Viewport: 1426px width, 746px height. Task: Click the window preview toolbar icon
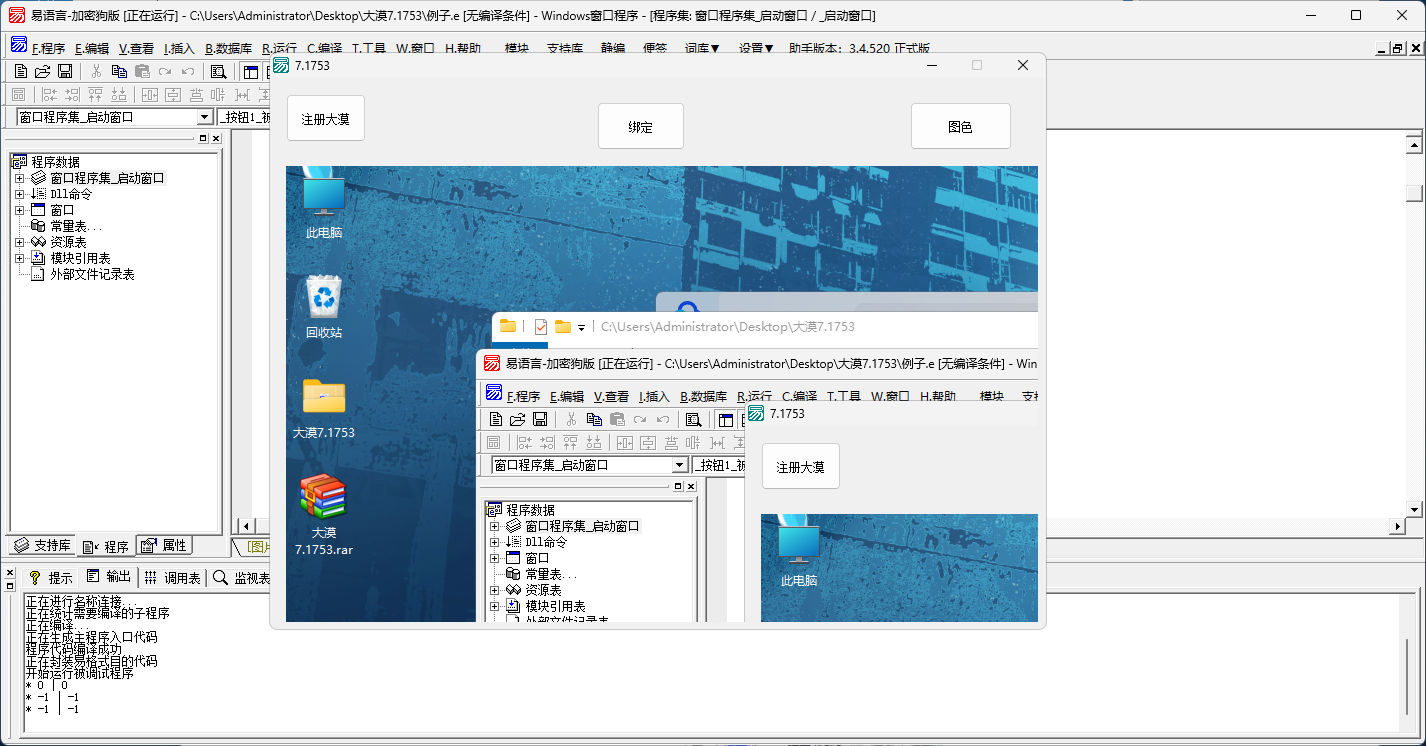coord(250,71)
